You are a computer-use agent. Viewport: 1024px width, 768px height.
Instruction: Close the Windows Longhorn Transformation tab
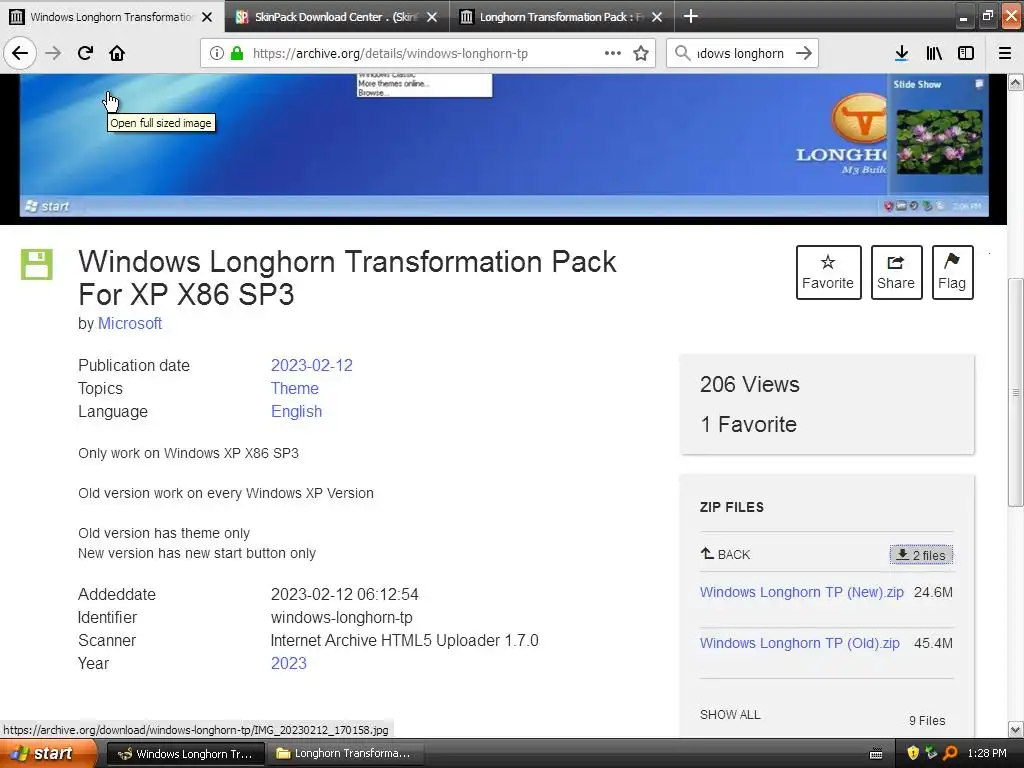click(x=207, y=17)
